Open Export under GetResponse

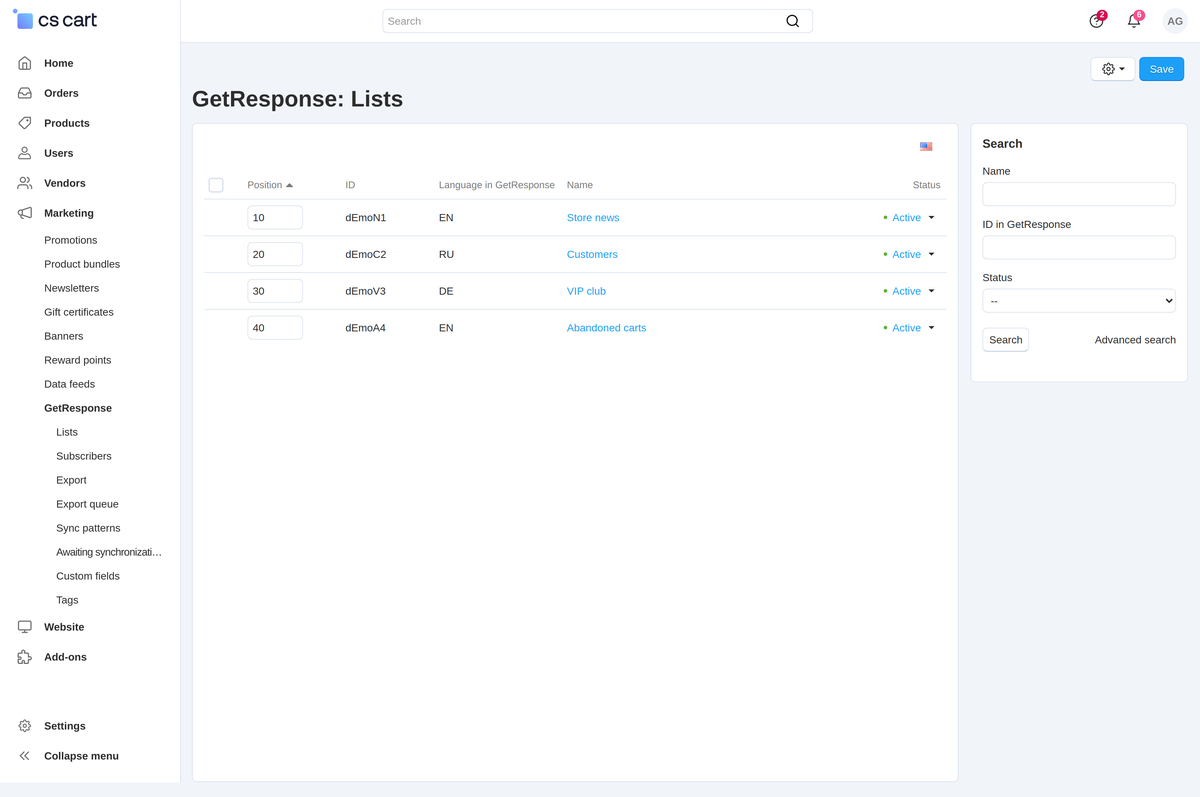tap(71, 480)
